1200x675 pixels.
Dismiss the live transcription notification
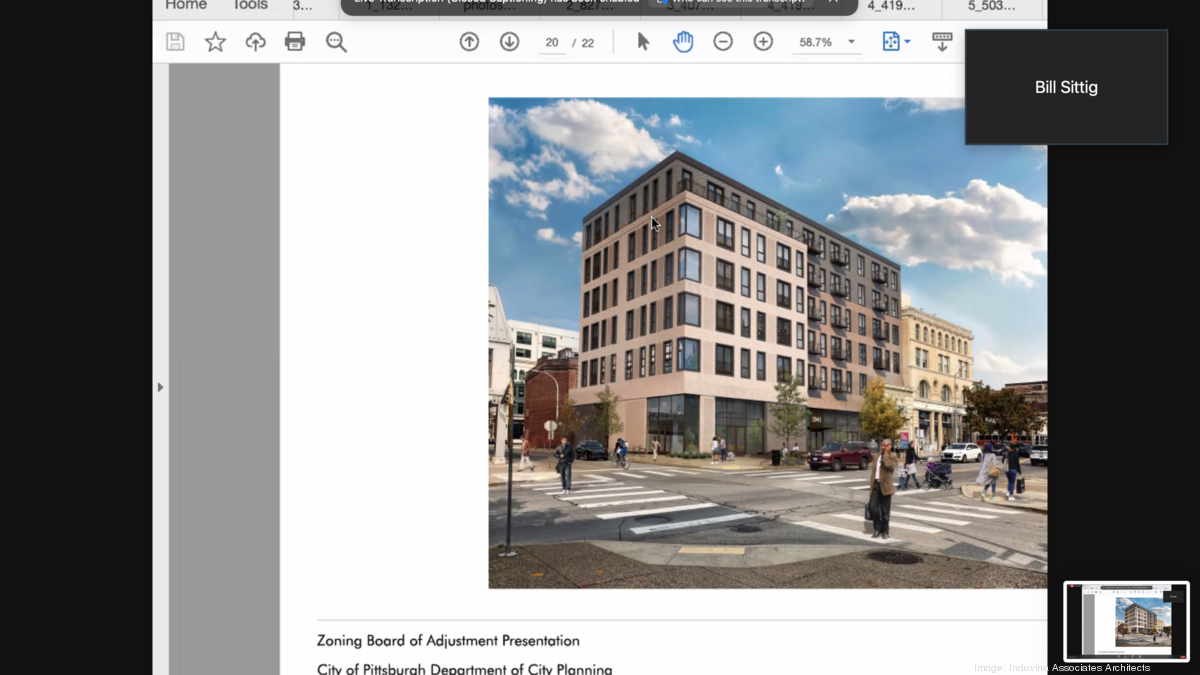tap(833, 3)
